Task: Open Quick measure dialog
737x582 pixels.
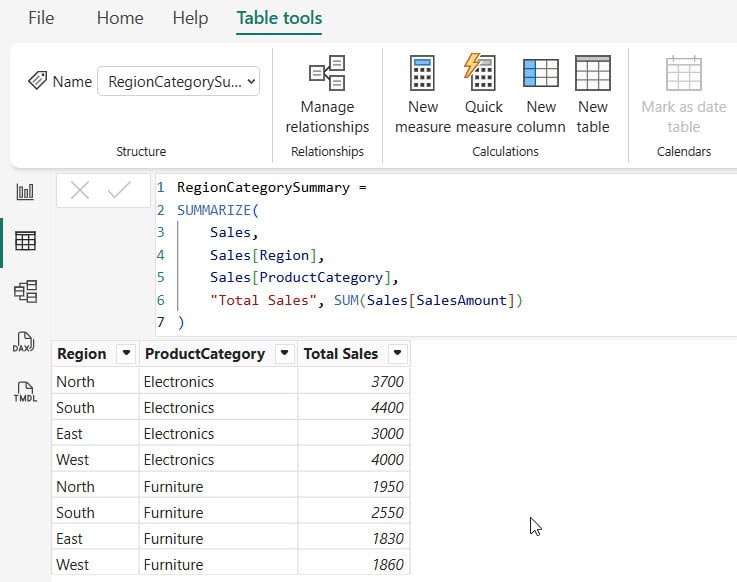Action: click(484, 95)
